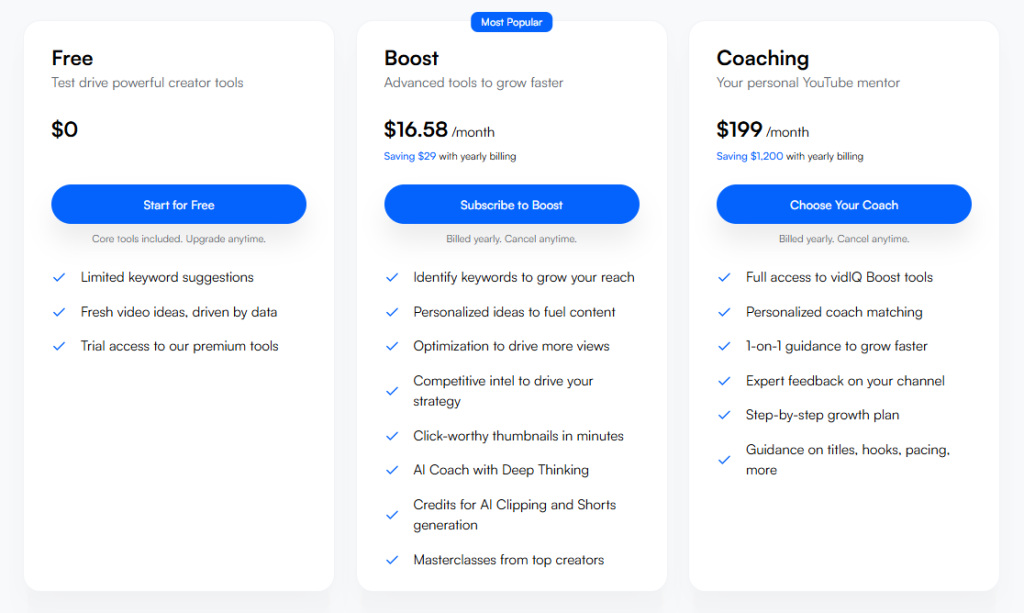The height and width of the screenshot is (613, 1024).
Task: Click the checkmark next to Fresh video ideas
Action: (59, 311)
